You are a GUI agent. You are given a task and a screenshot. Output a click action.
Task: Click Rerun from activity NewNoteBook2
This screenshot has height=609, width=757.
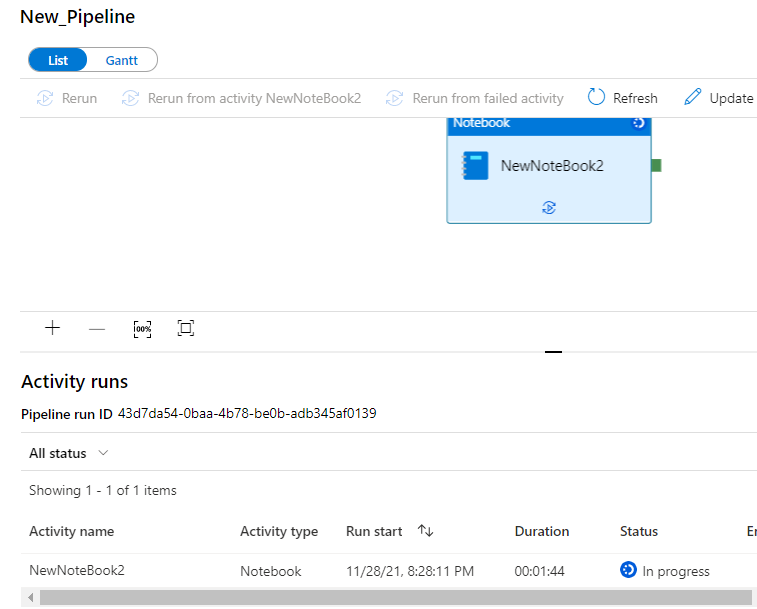pos(241,98)
